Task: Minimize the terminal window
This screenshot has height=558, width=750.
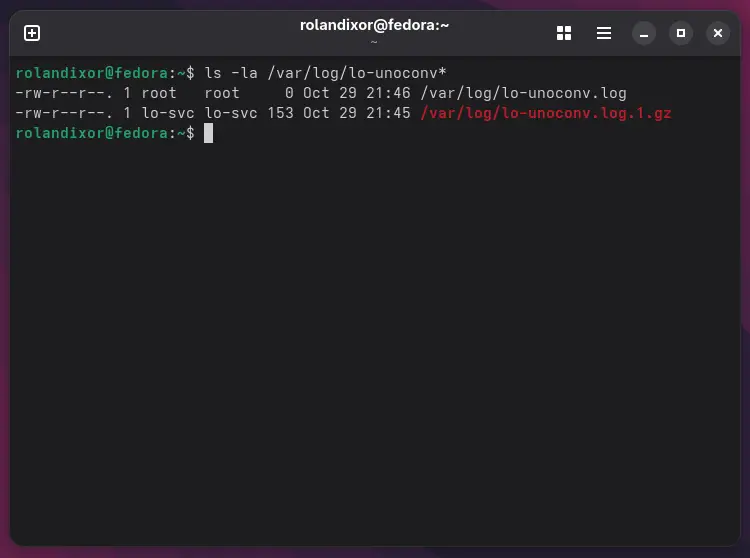Action: 645,33
